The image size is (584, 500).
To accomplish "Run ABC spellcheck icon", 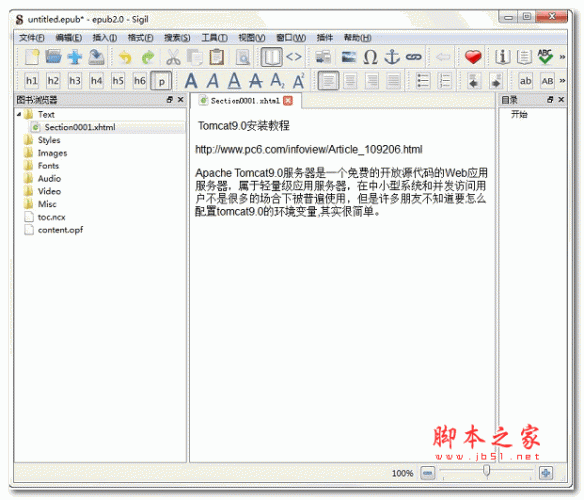I will coord(545,57).
